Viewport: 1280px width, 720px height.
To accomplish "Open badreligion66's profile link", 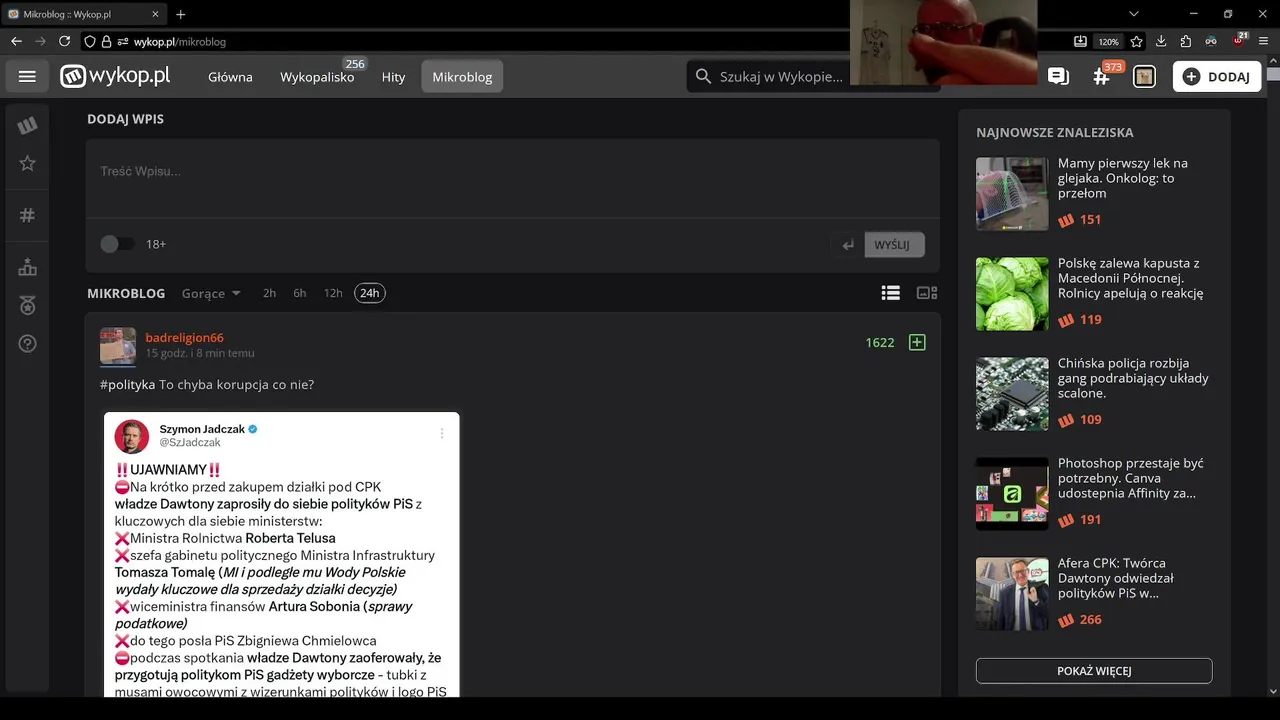I will pyautogui.click(x=184, y=337).
